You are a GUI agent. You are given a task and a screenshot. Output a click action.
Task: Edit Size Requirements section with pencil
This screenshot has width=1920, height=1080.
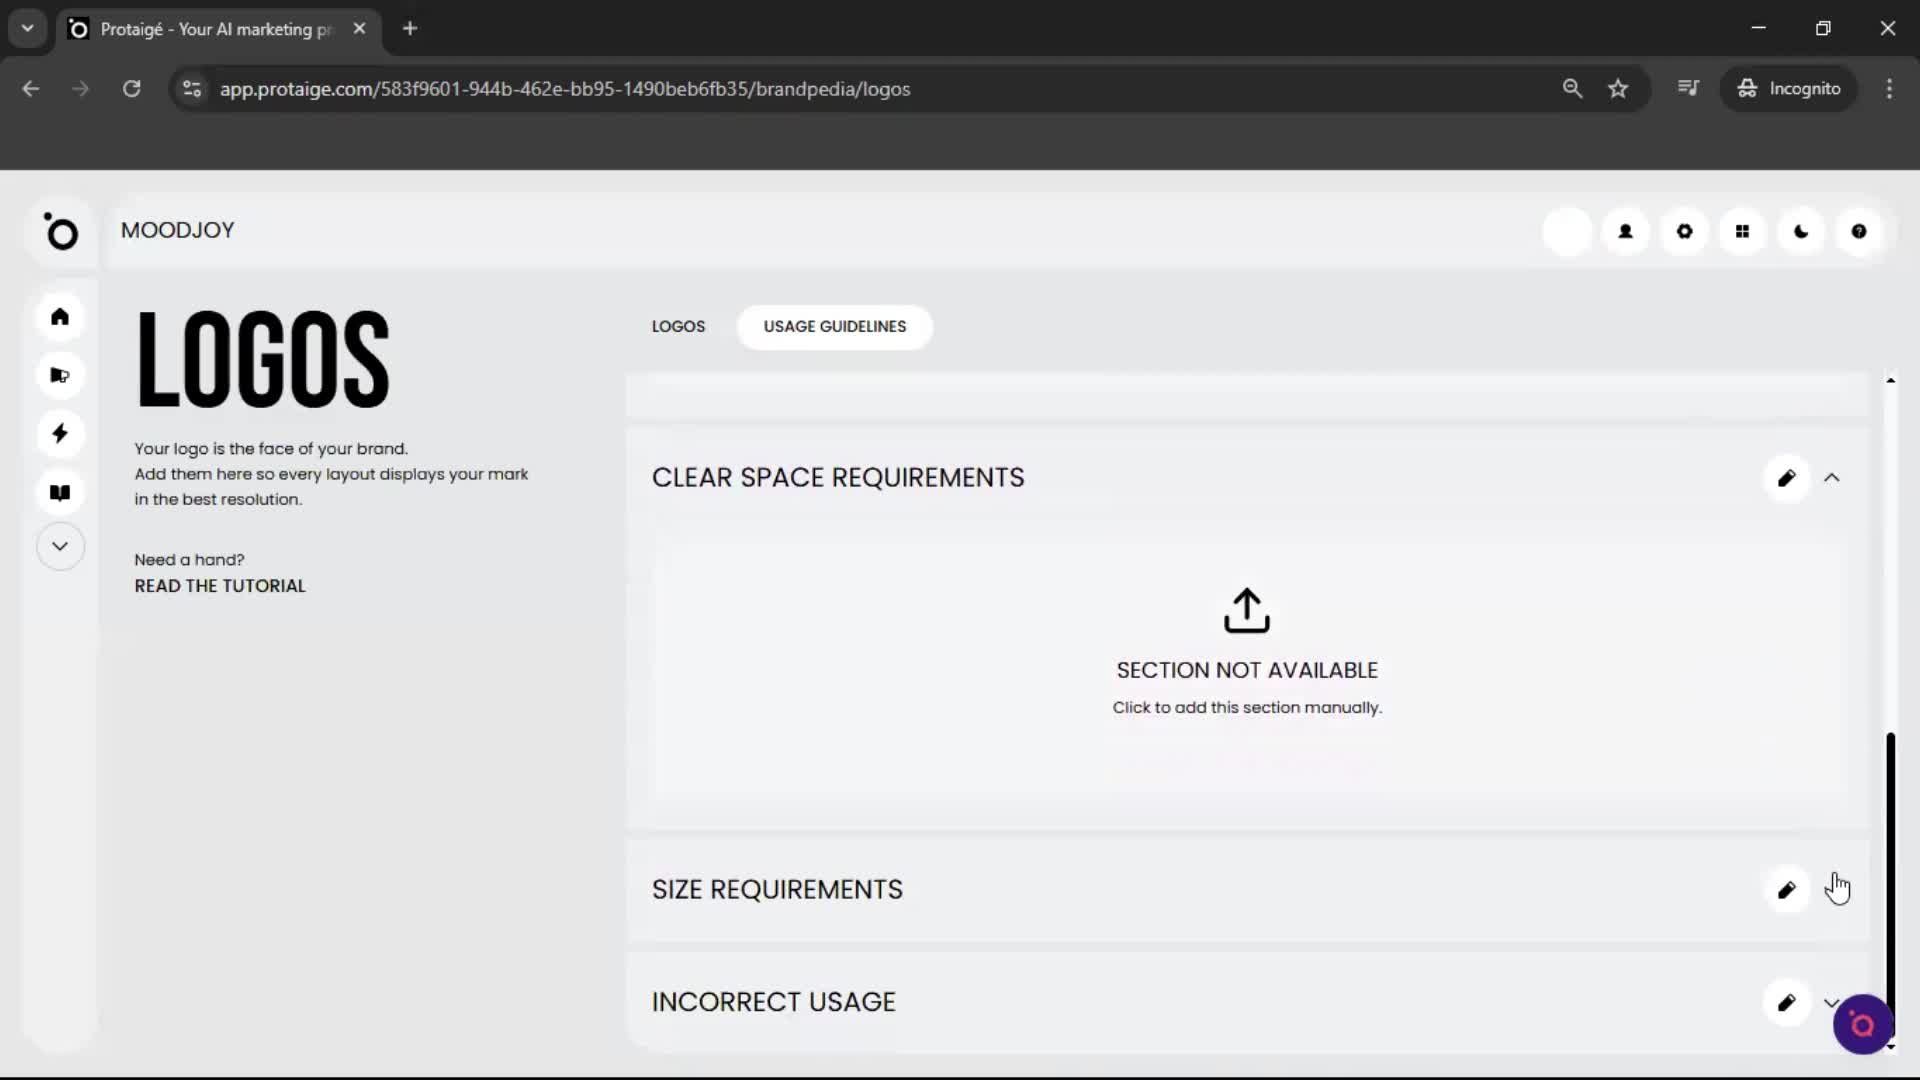tap(1786, 890)
